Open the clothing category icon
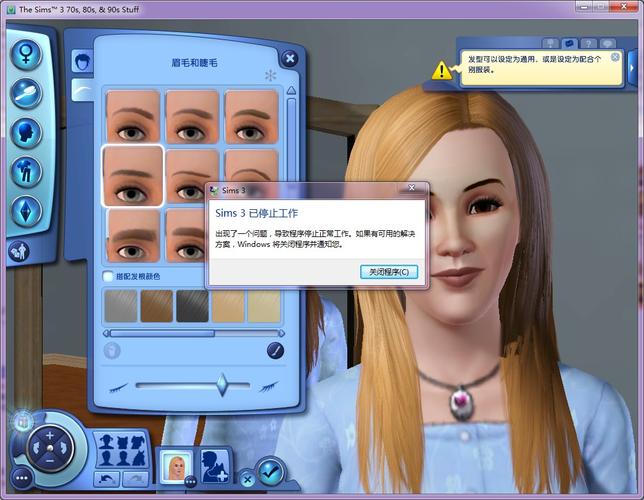Image resolution: width=644 pixels, height=500 pixels. click(26, 172)
